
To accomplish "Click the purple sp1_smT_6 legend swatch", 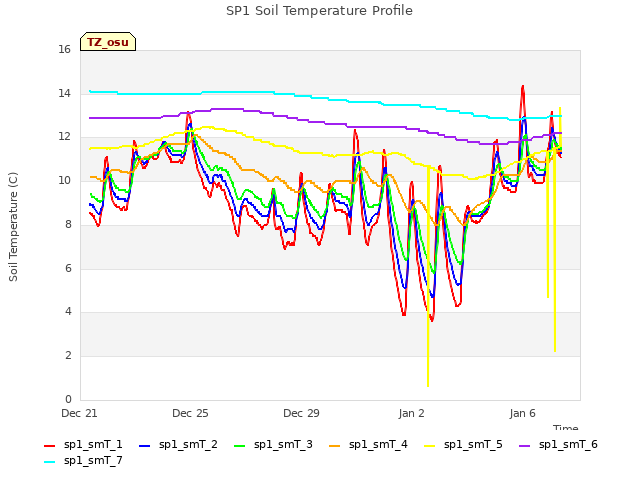I will point(524,446).
